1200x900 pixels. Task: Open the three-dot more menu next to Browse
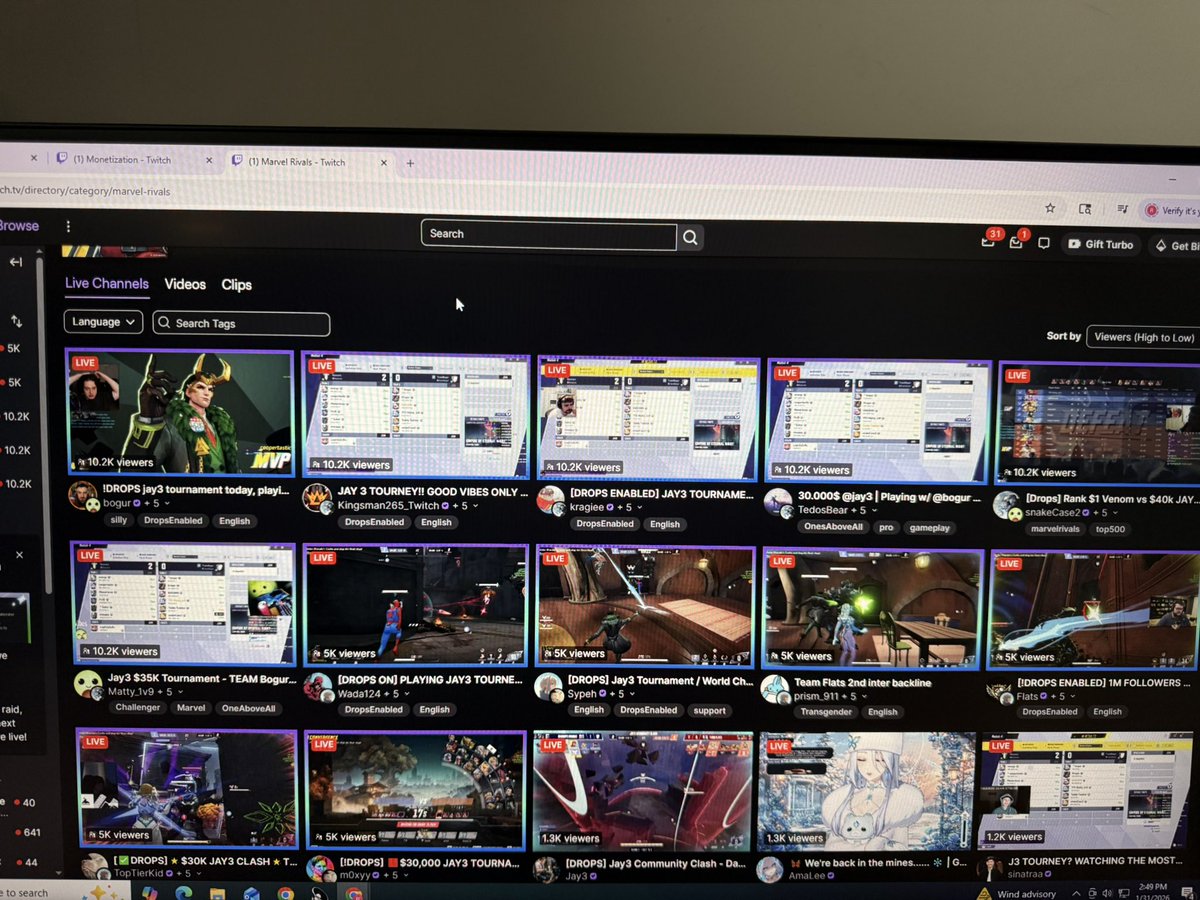[x=68, y=227]
